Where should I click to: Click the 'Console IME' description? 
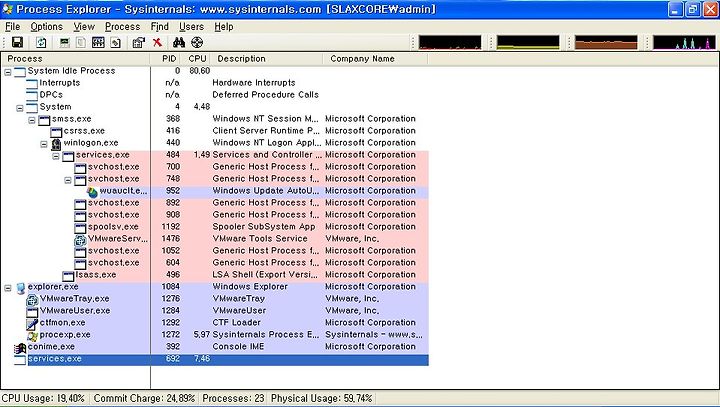(x=238, y=346)
